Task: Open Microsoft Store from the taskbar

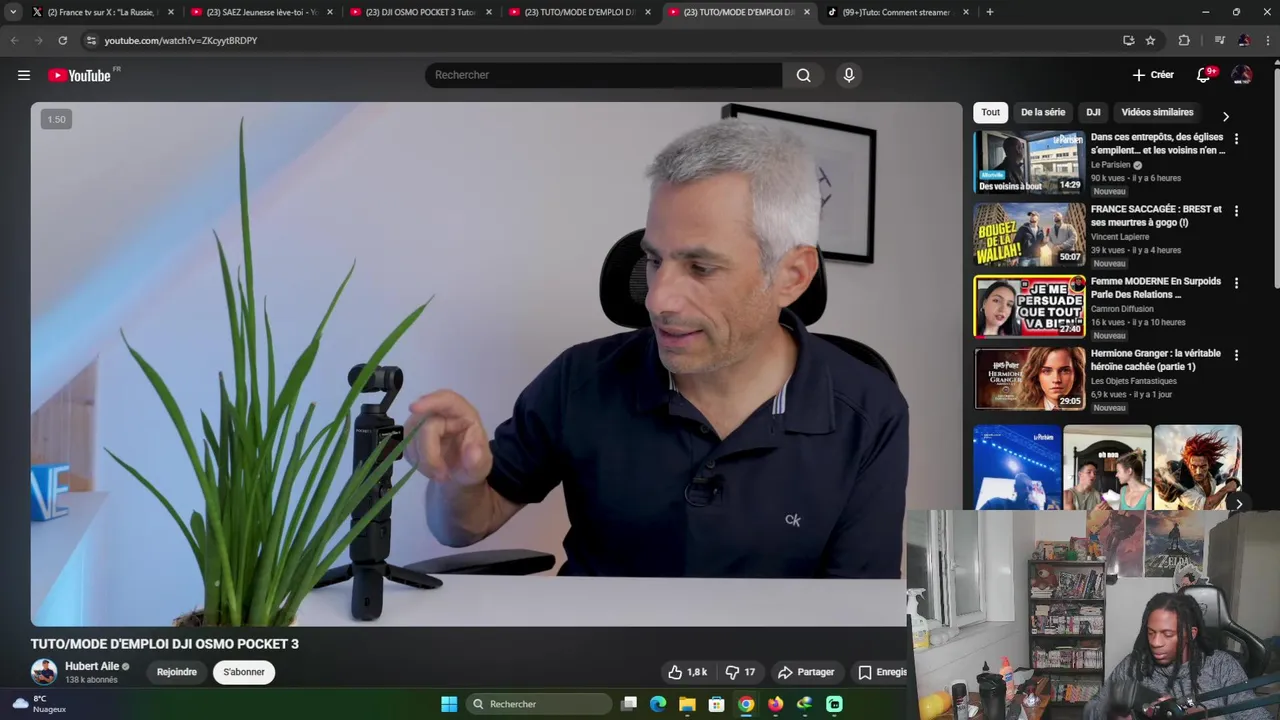Action: (716, 704)
